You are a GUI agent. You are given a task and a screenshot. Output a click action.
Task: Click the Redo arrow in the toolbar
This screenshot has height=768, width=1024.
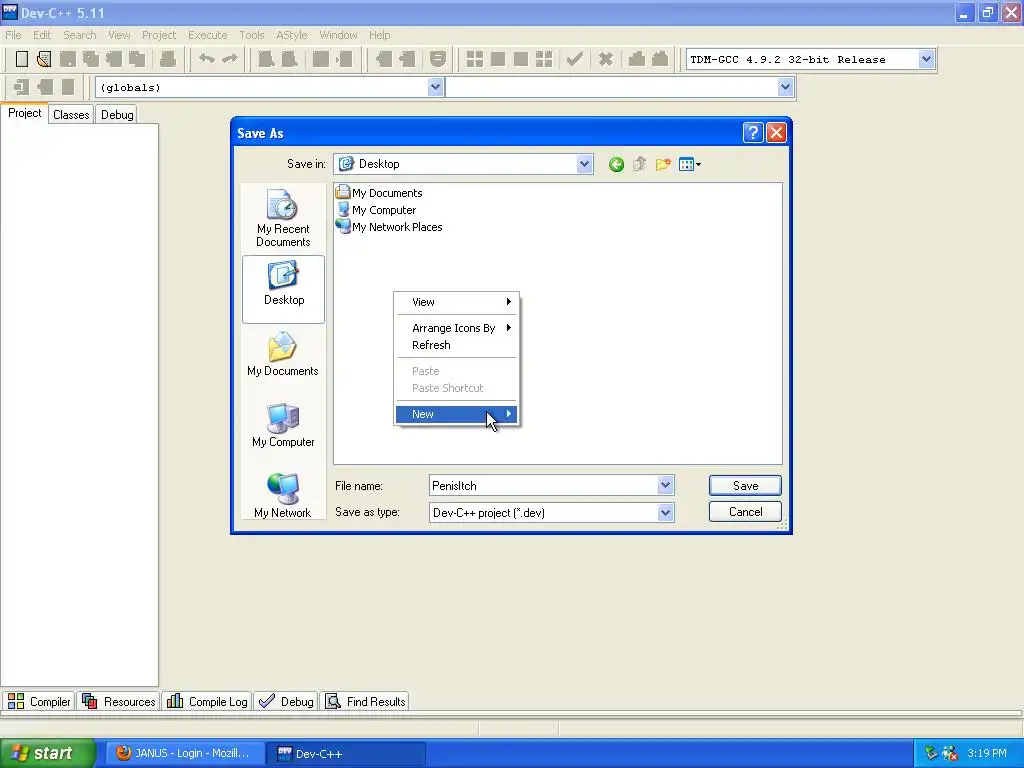click(x=230, y=59)
